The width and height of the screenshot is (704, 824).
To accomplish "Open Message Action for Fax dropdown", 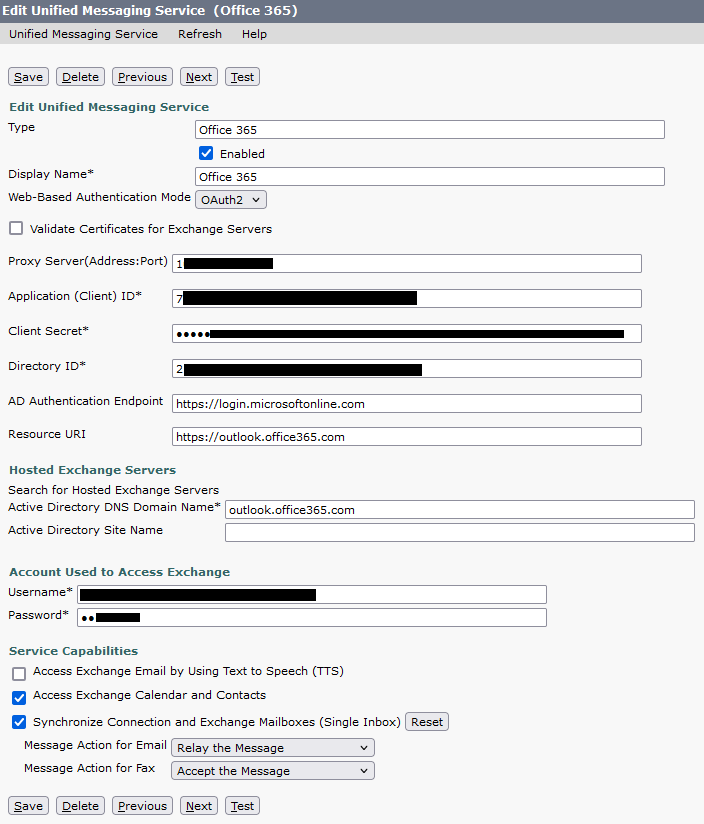I will 273,771.
